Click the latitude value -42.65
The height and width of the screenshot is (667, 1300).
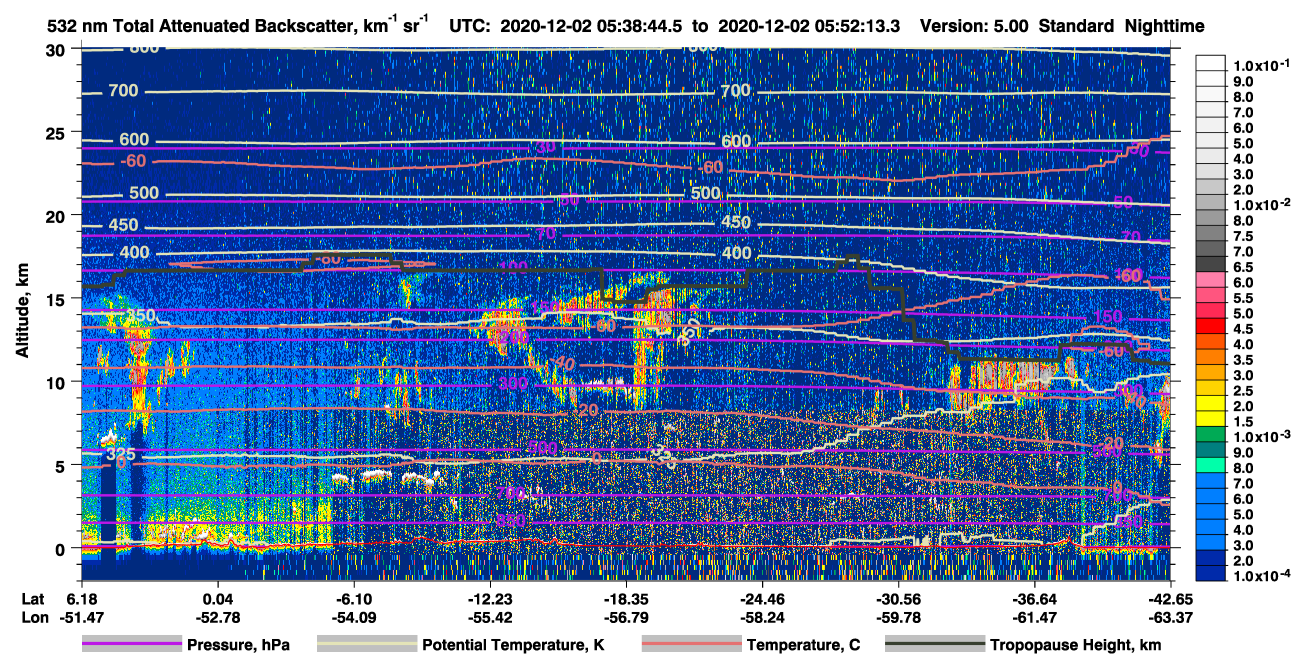1170,598
